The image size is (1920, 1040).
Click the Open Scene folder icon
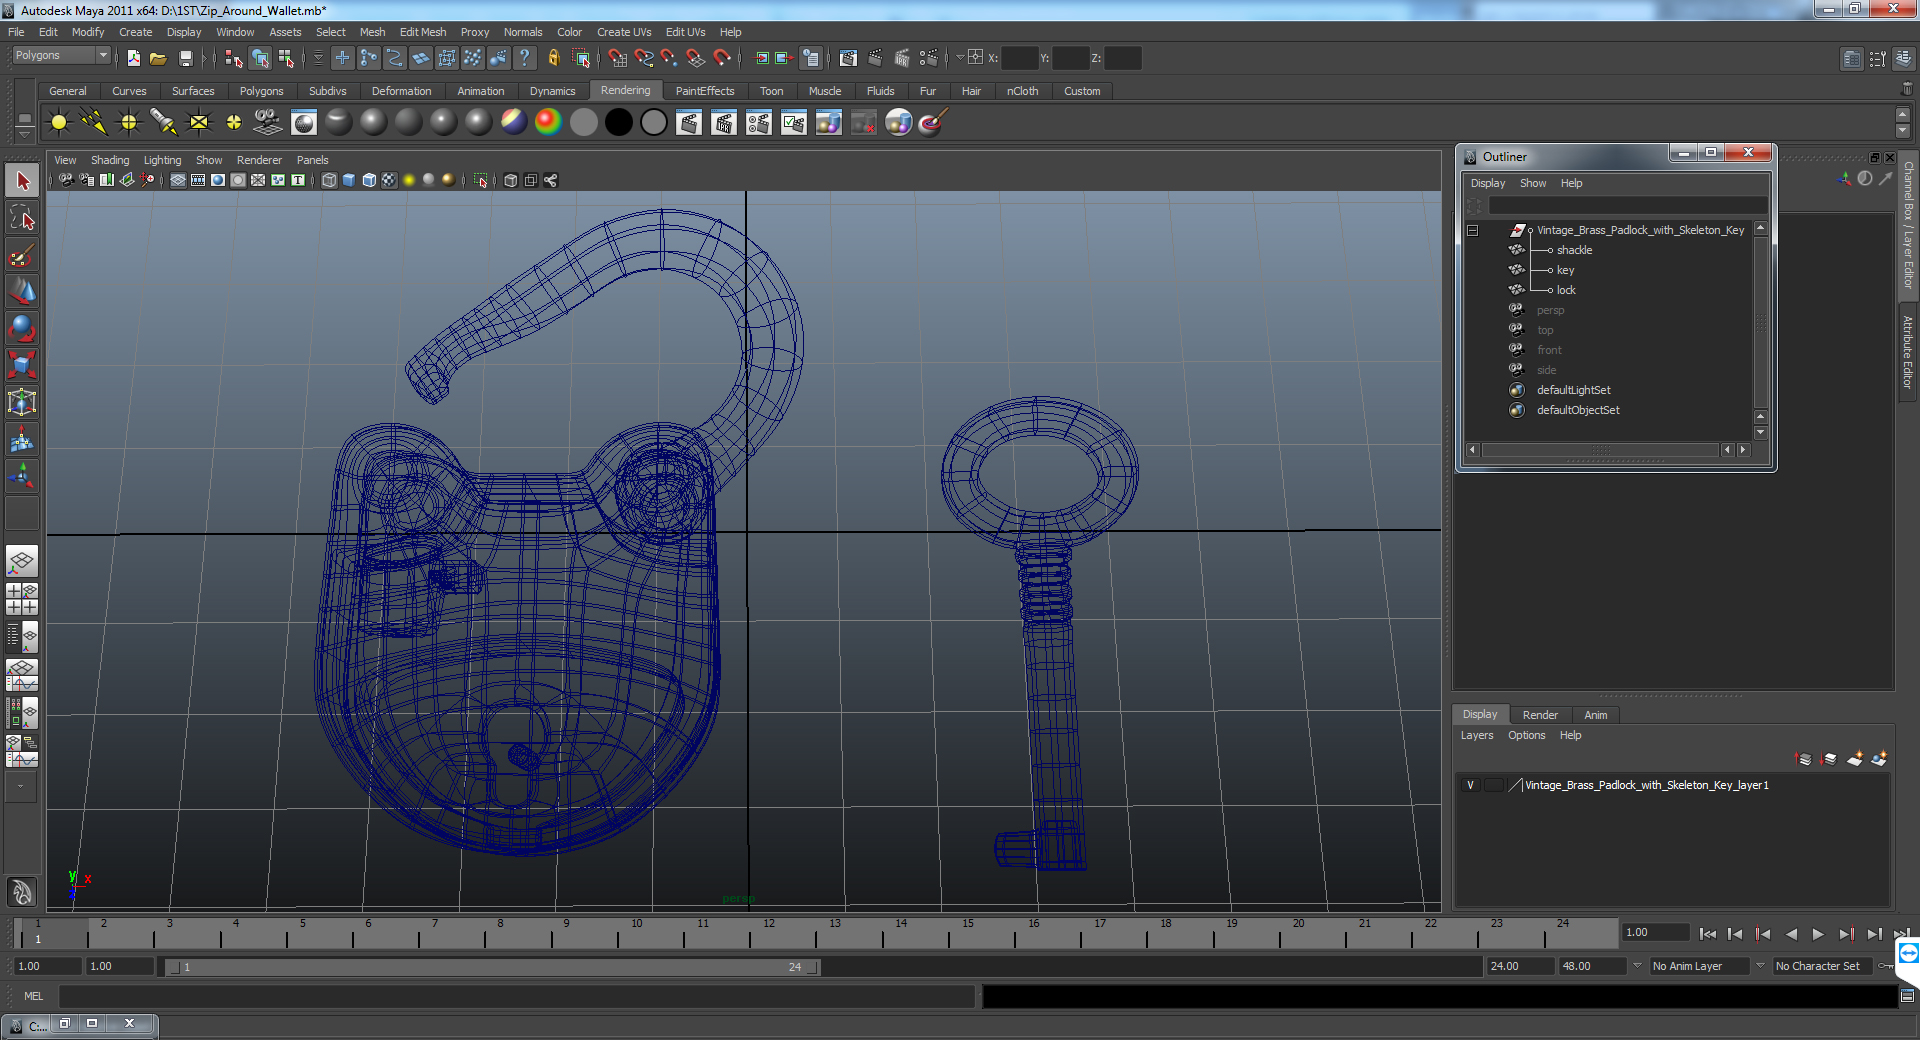tap(158, 58)
